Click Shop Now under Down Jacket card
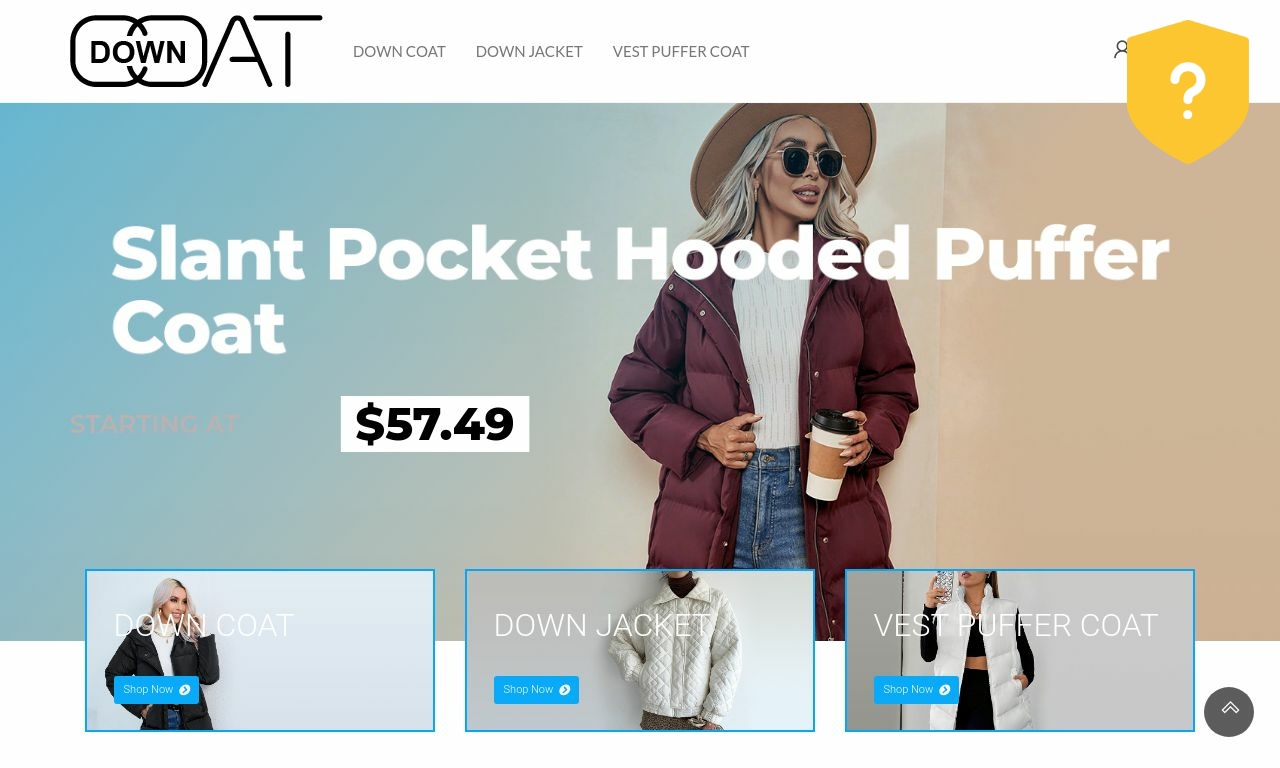This screenshot has width=1280, height=768. tap(536, 690)
